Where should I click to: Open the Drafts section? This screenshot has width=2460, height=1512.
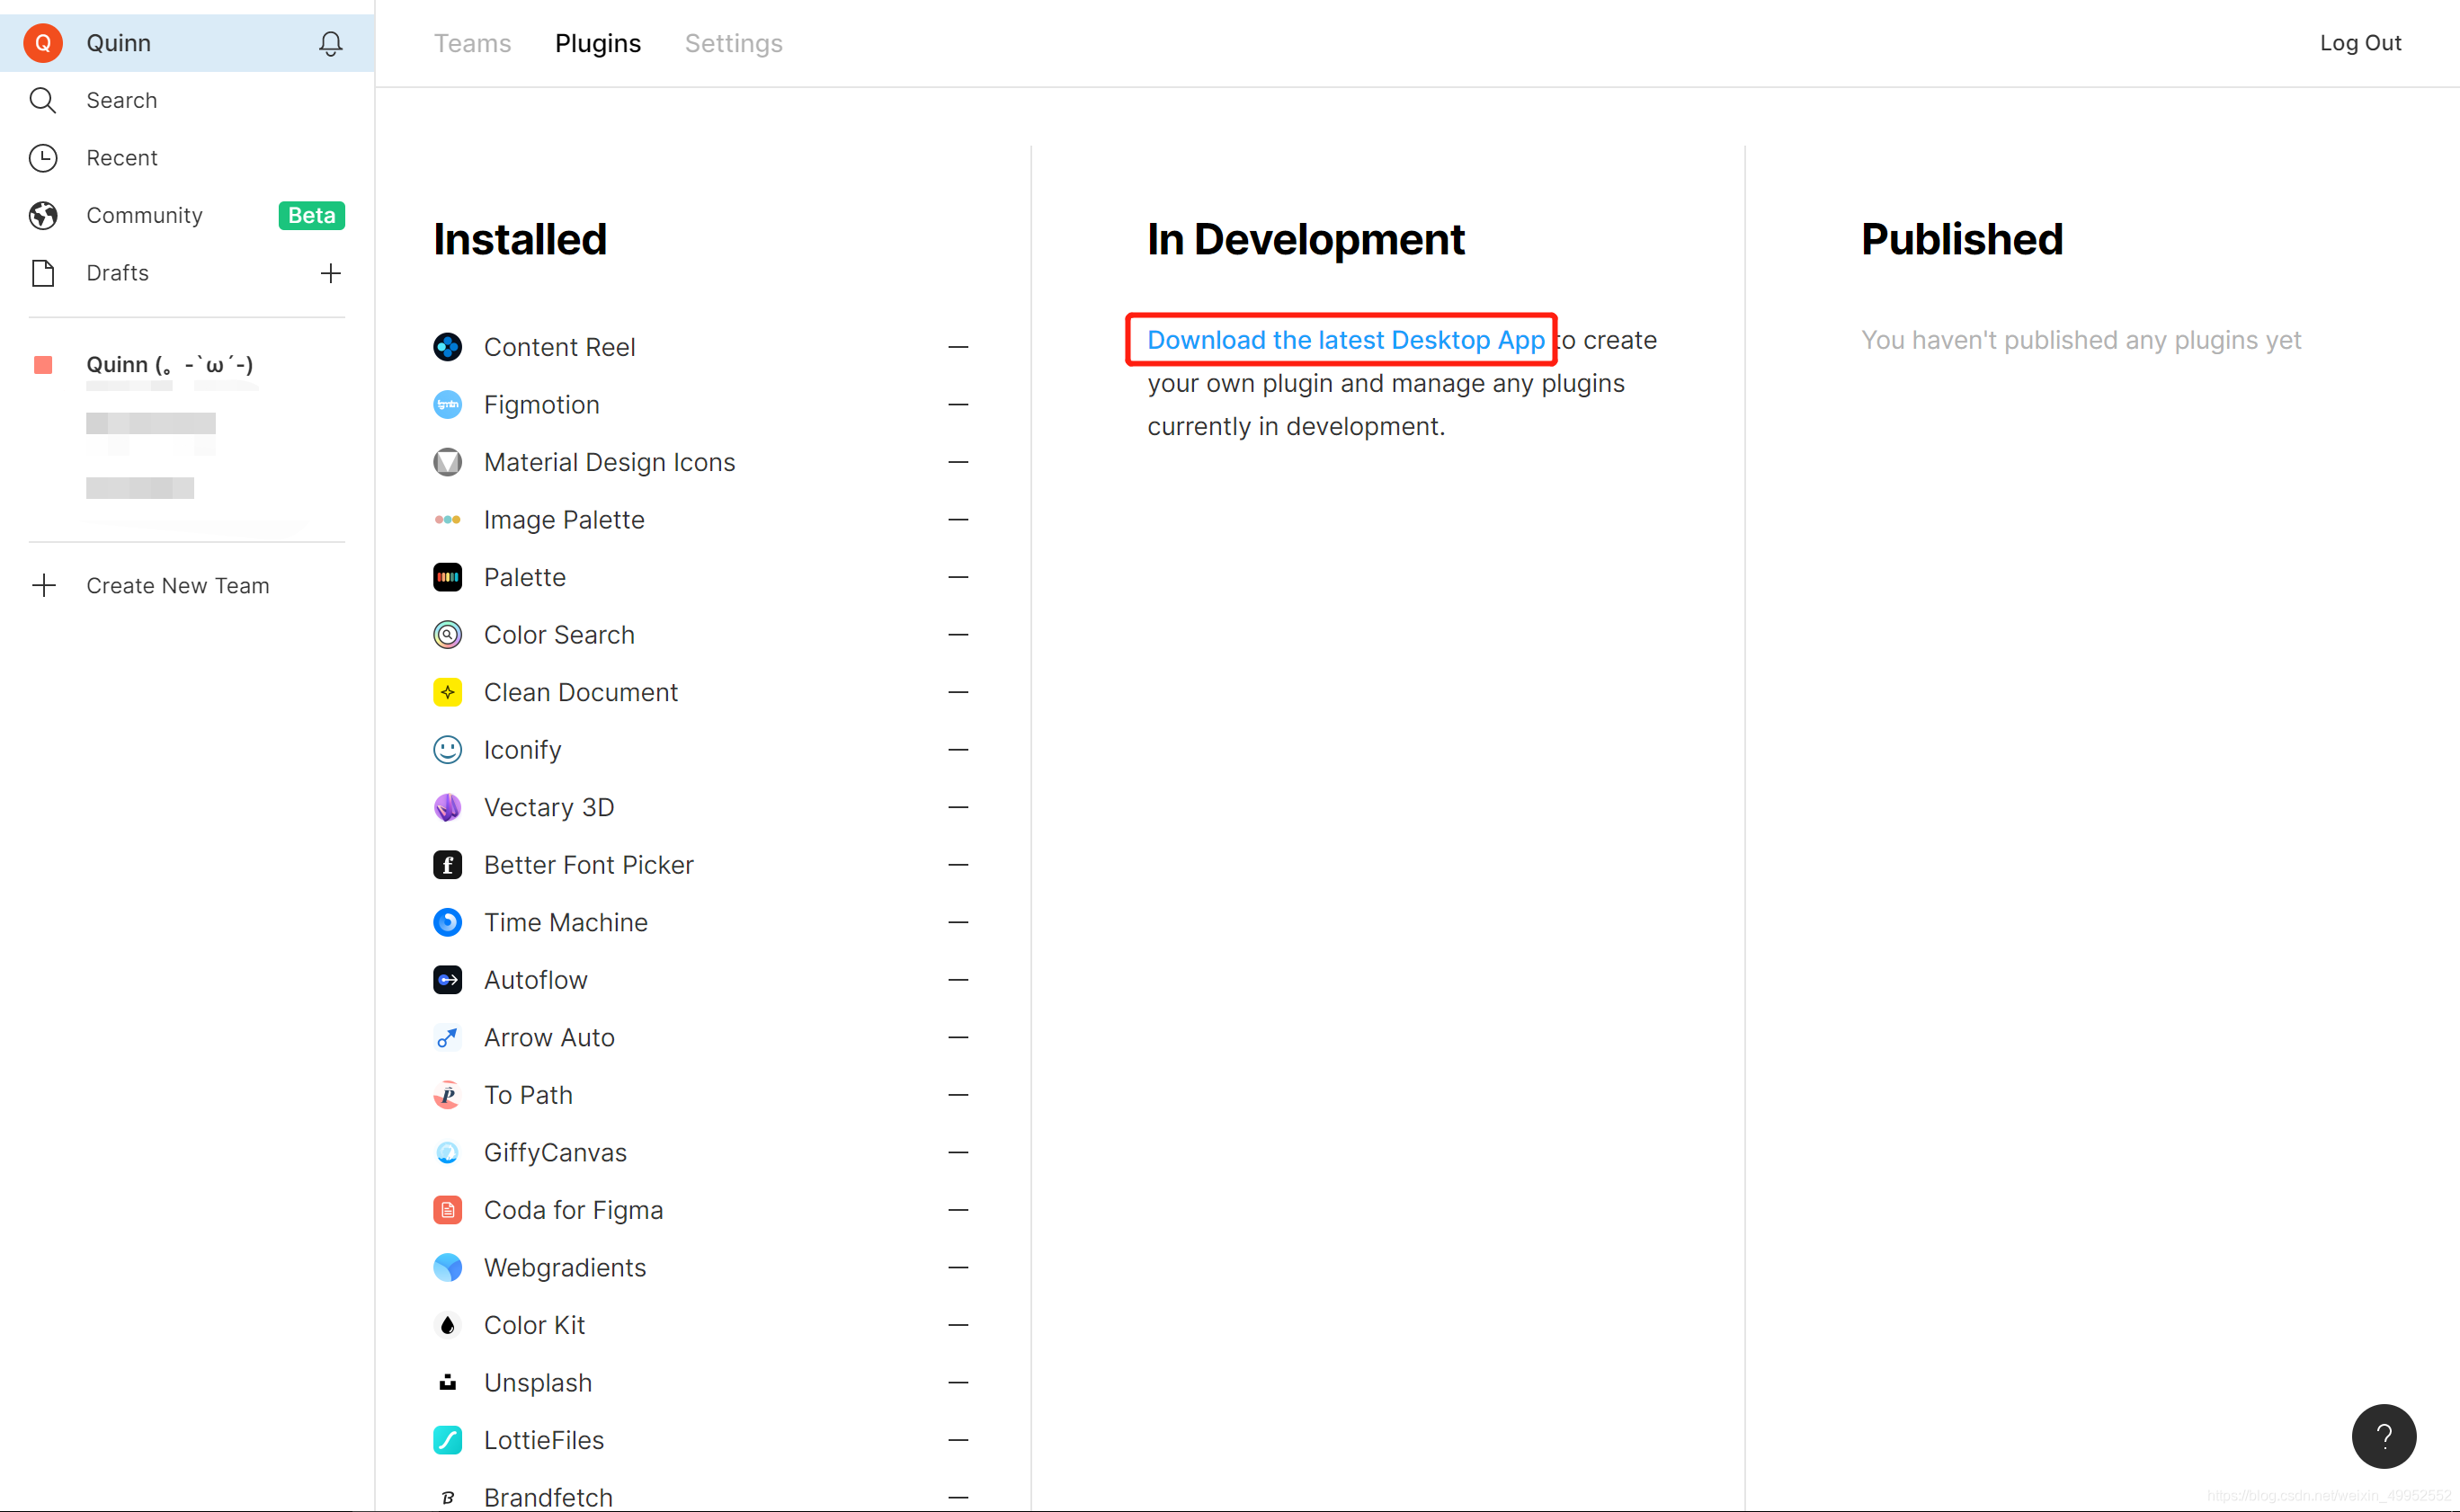pos(117,273)
